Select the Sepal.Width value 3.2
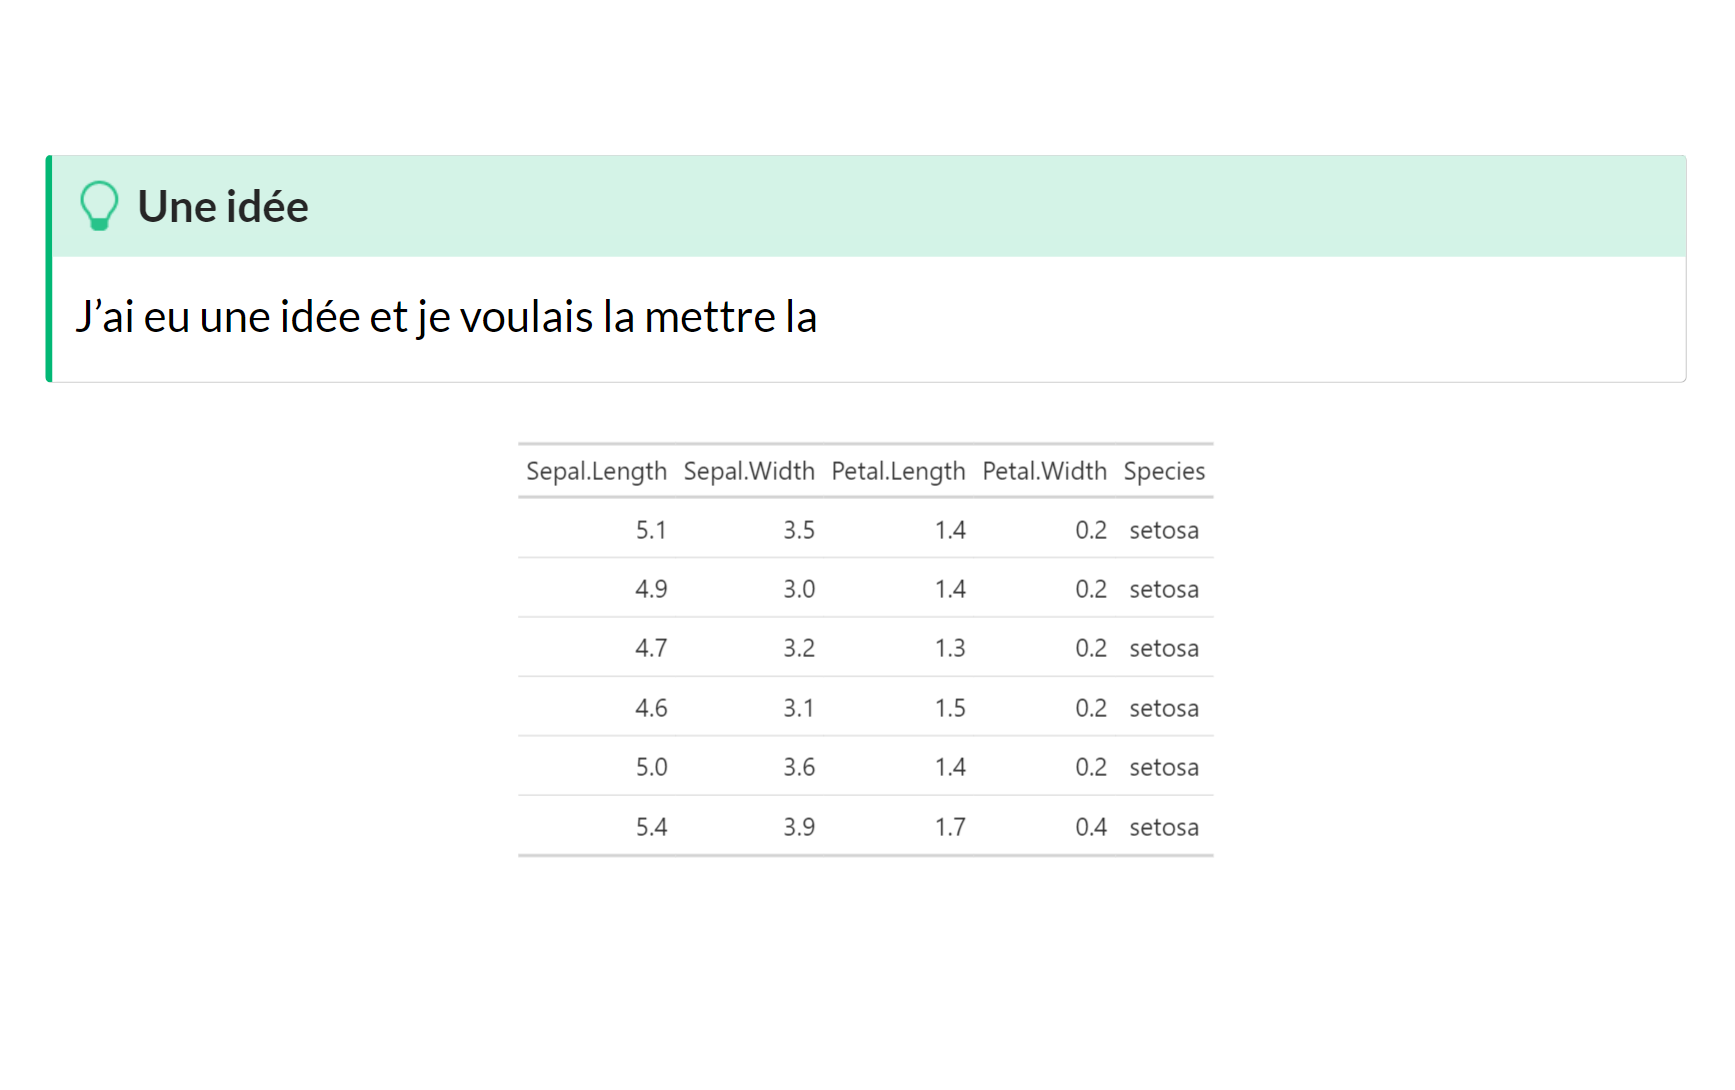This screenshot has height=1090, width=1735. pyautogui.click(x=799, y=648)
